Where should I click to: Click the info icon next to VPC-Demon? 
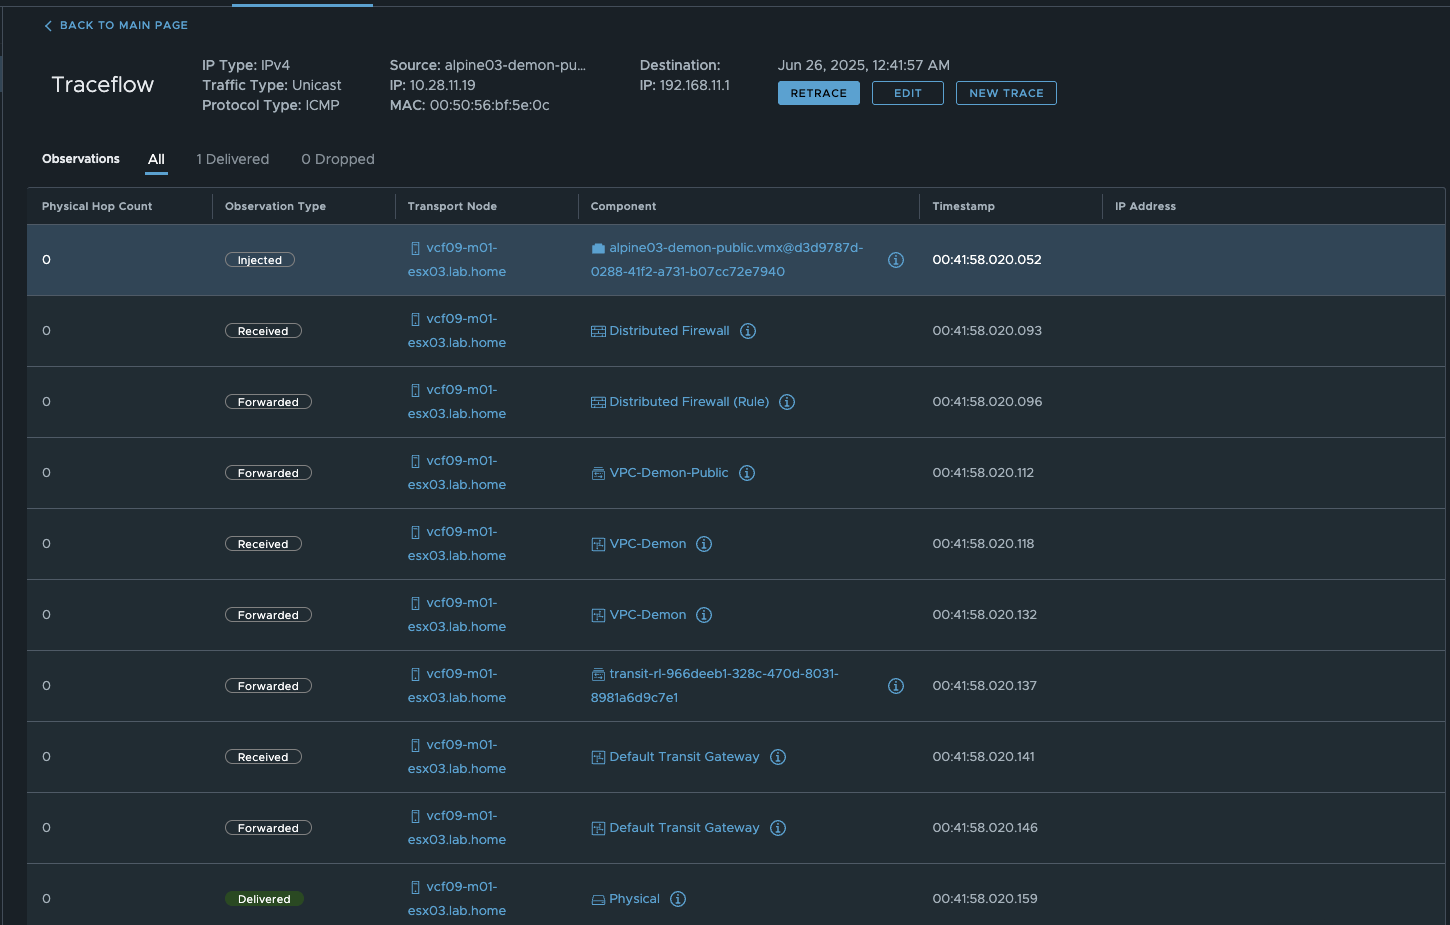(x=704, y=543)
